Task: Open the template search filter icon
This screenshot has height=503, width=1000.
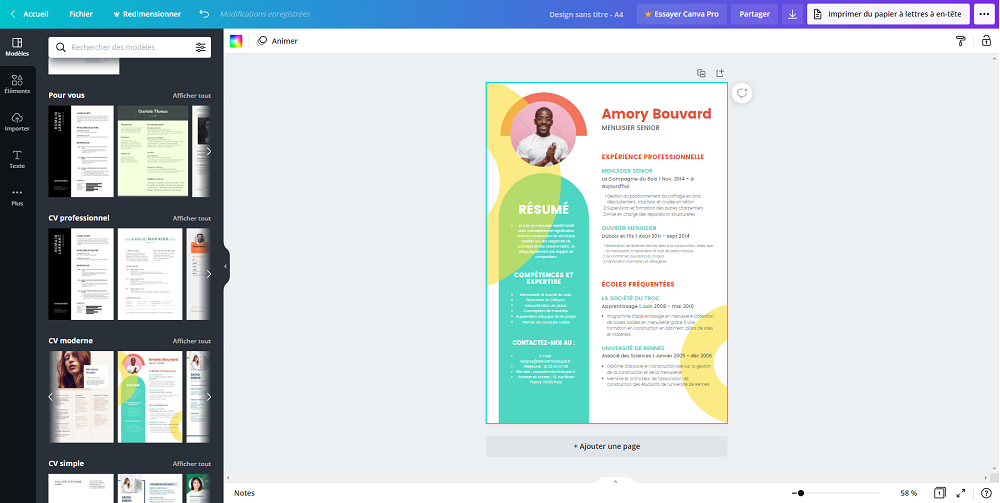Action: pos(200,47)
